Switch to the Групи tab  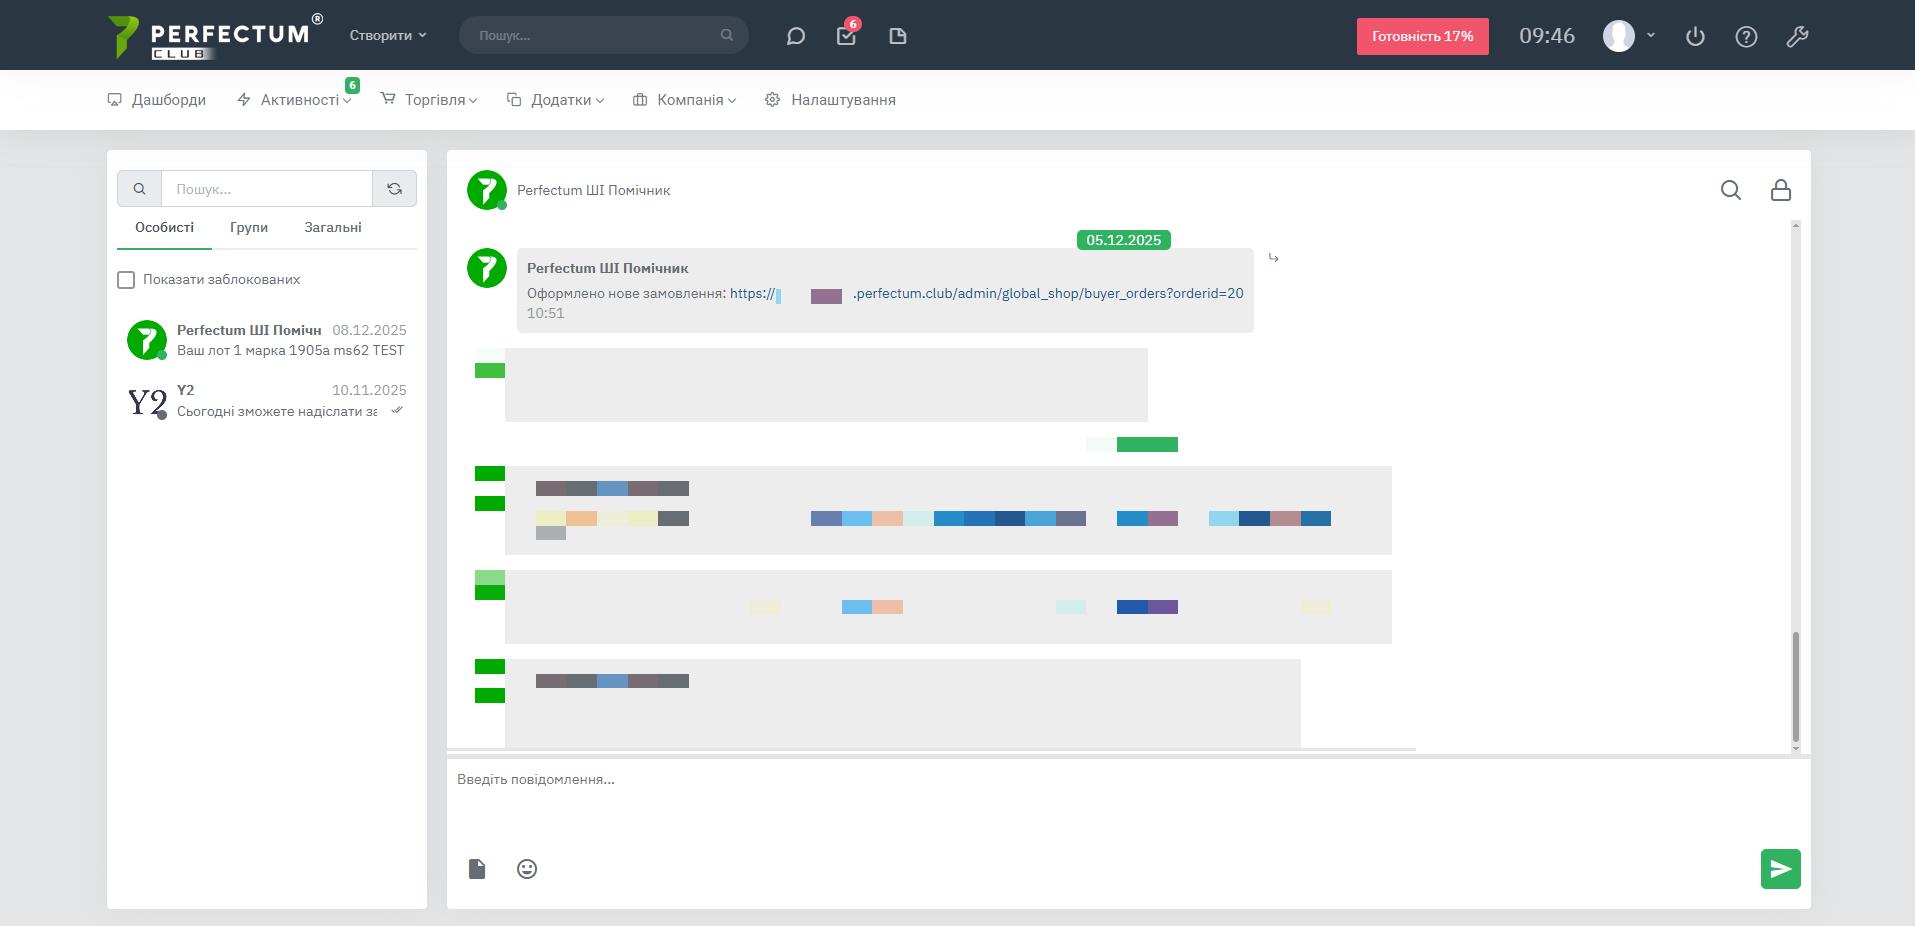tap(249, 228)
